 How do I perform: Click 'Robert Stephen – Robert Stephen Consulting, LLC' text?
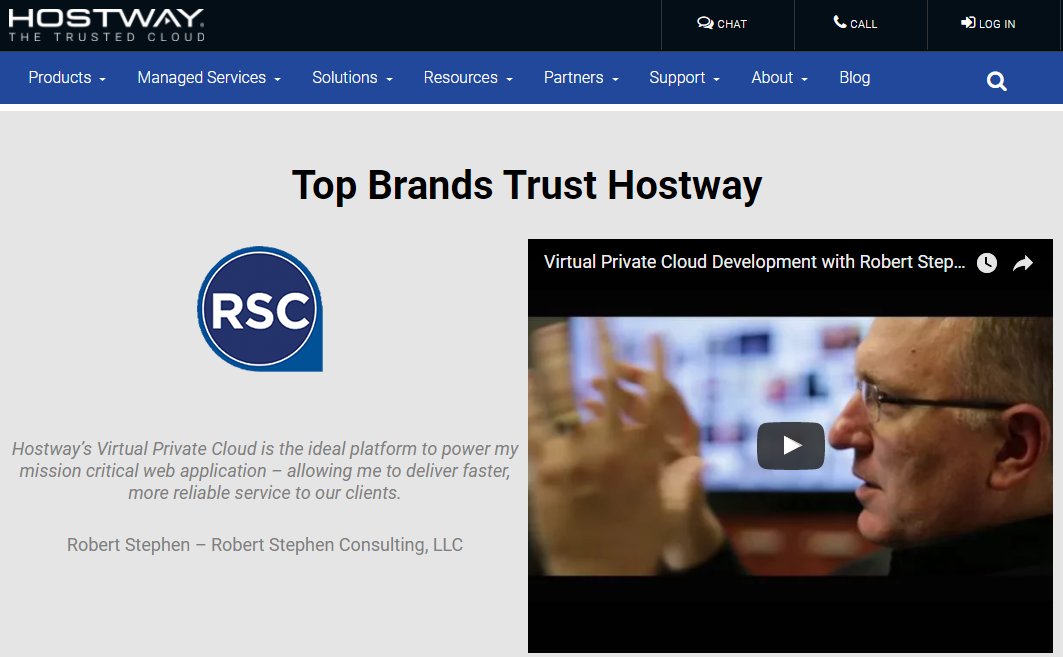(264, 544)
